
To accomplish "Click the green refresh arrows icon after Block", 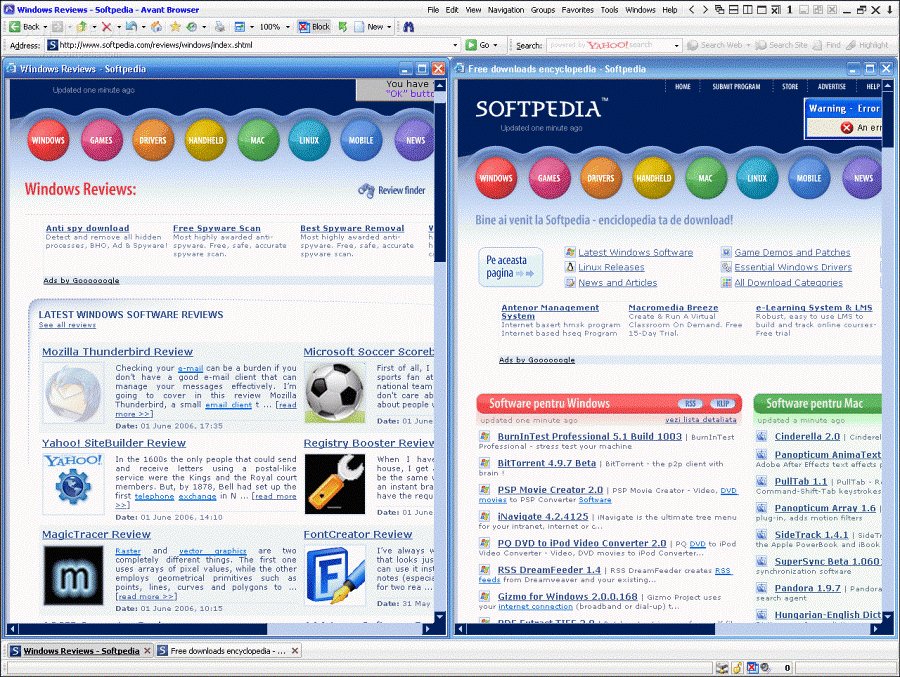I will point(343,26).
